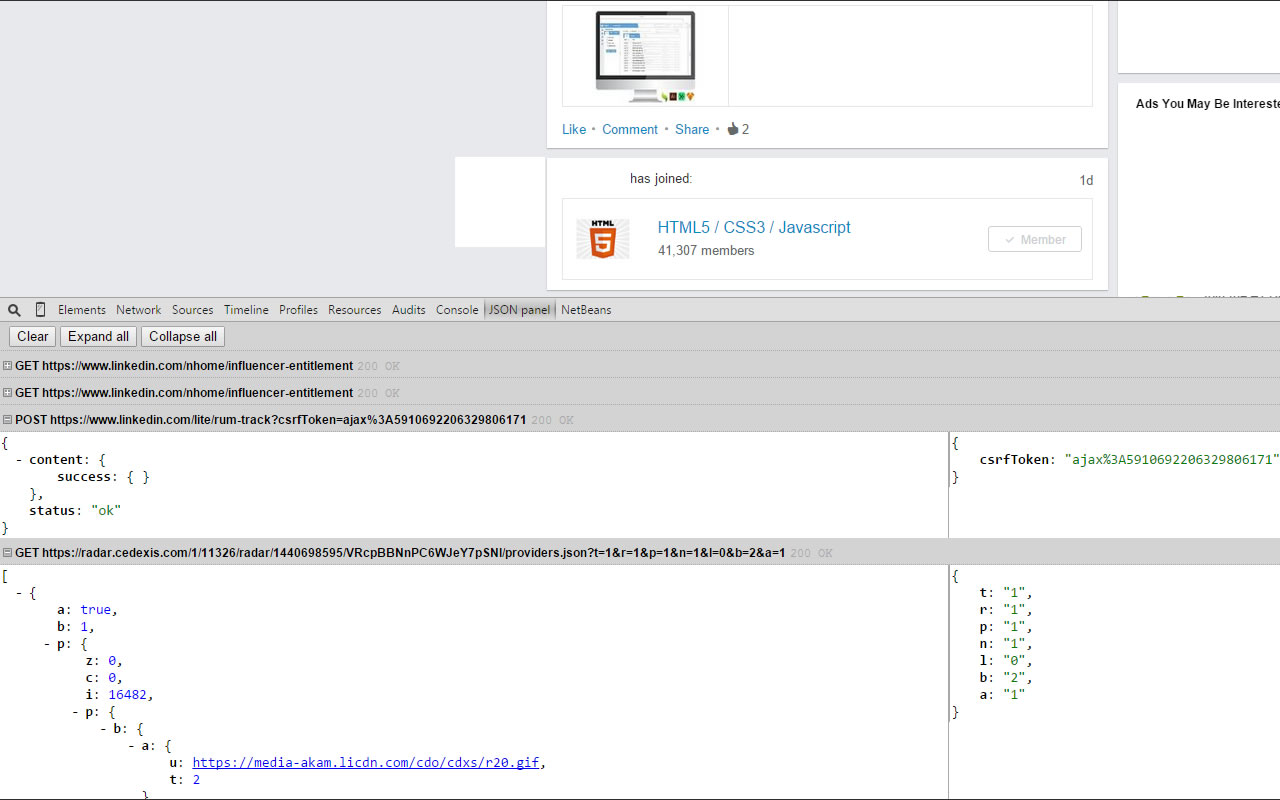Collapse first array item brace node
The image size is (1280, 800).
coord(20,593)
